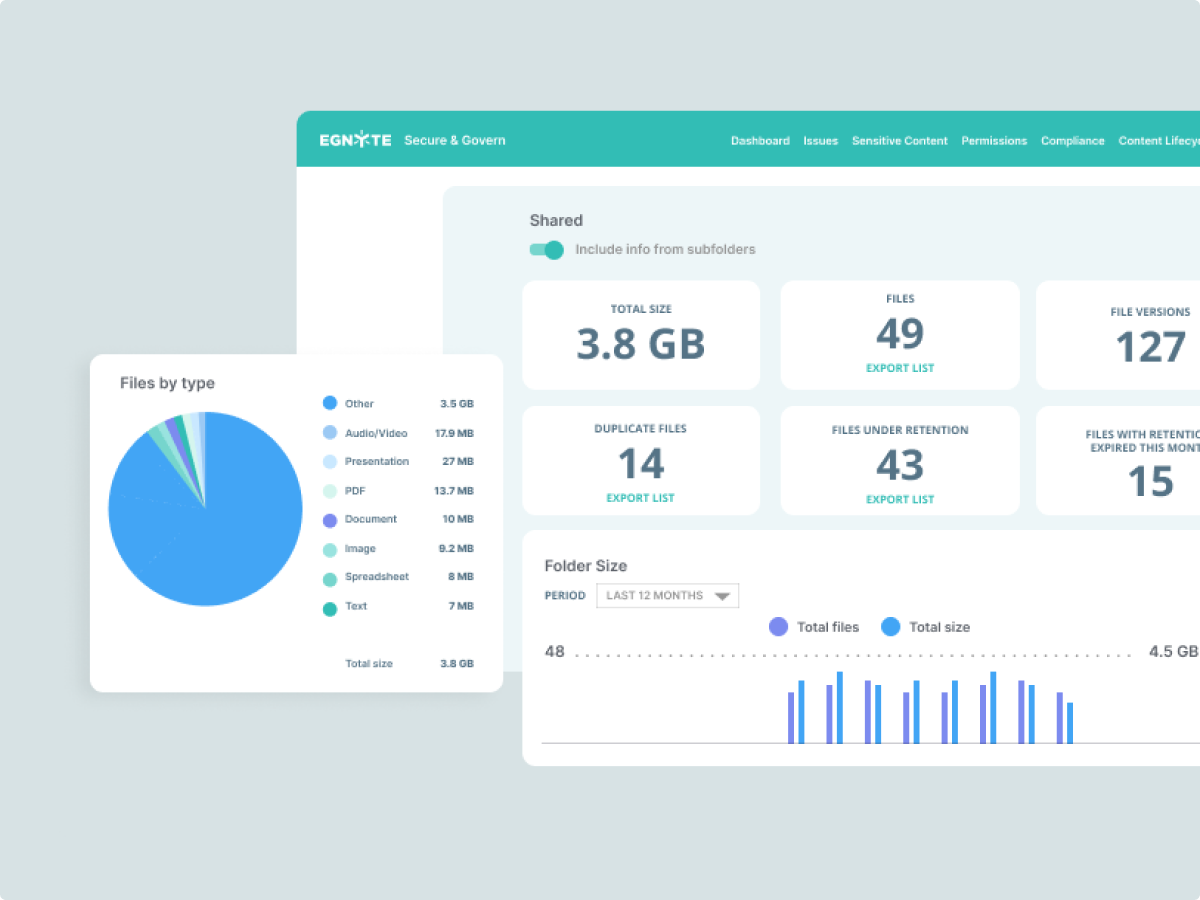Click the Document legend color dot
The height and width of the screenshot is (900, 1200).
330,520
